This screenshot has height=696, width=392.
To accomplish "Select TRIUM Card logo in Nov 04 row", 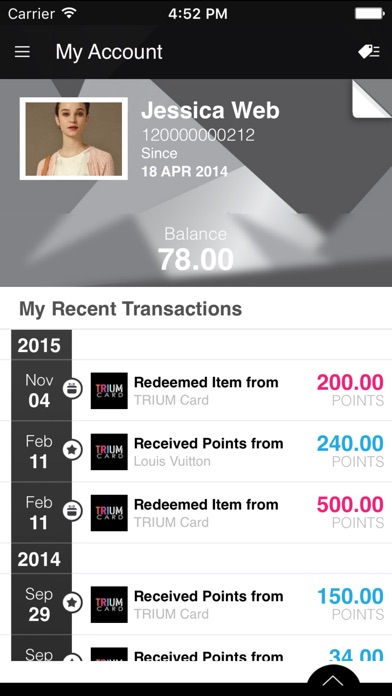I will (109, 391).
